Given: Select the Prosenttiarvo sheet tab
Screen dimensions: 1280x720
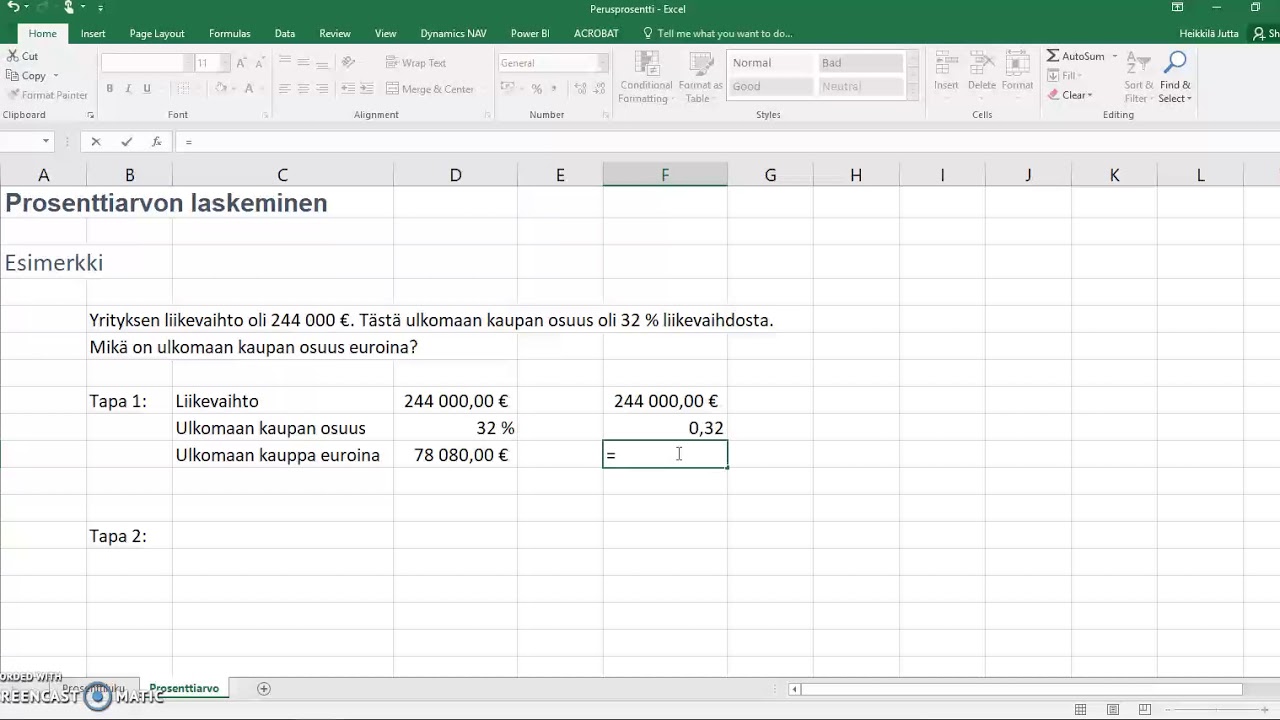Looking at the screenshot, I should pos(184,689).
